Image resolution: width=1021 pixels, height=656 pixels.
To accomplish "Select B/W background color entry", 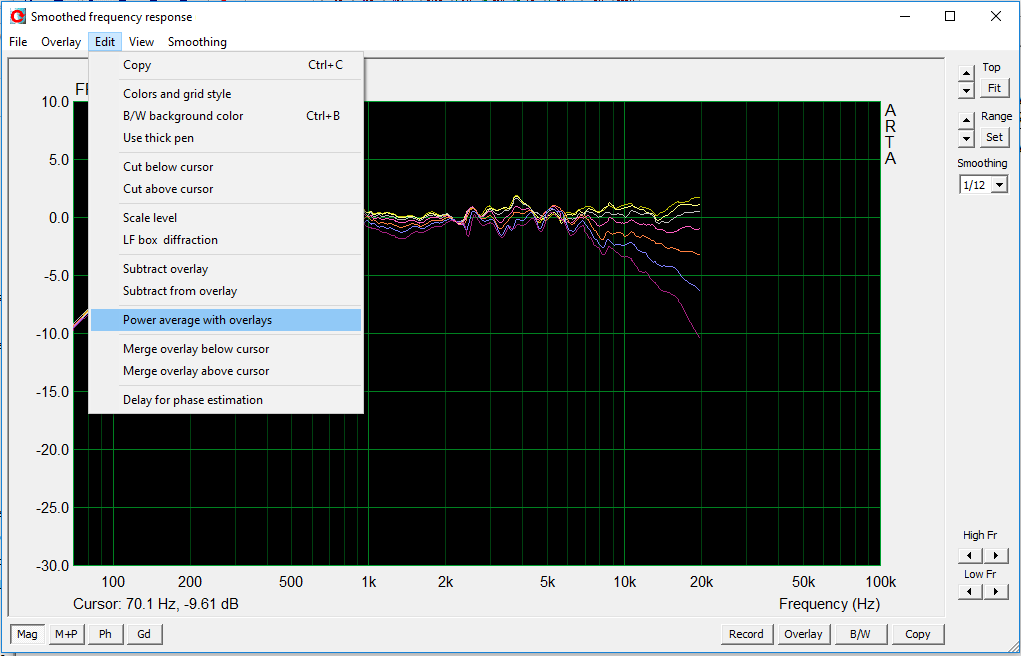I will [226, 116].
